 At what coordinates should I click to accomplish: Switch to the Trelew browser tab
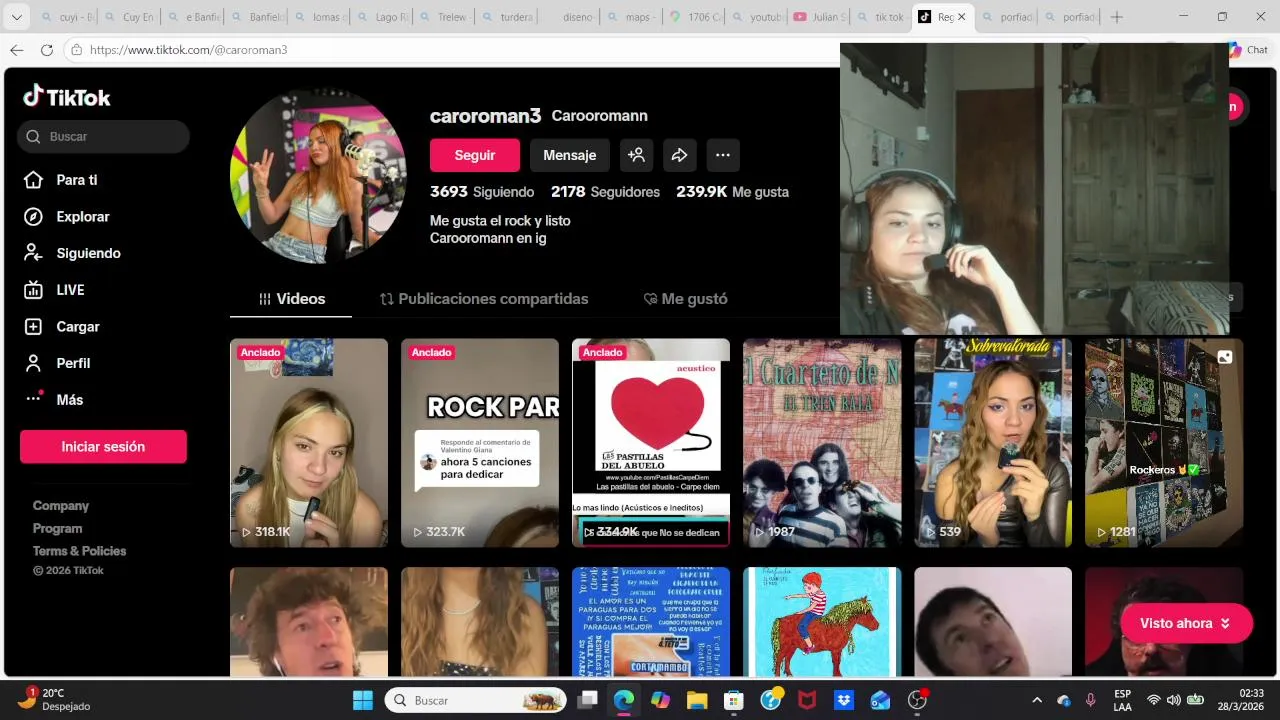[x=446, y=17]
